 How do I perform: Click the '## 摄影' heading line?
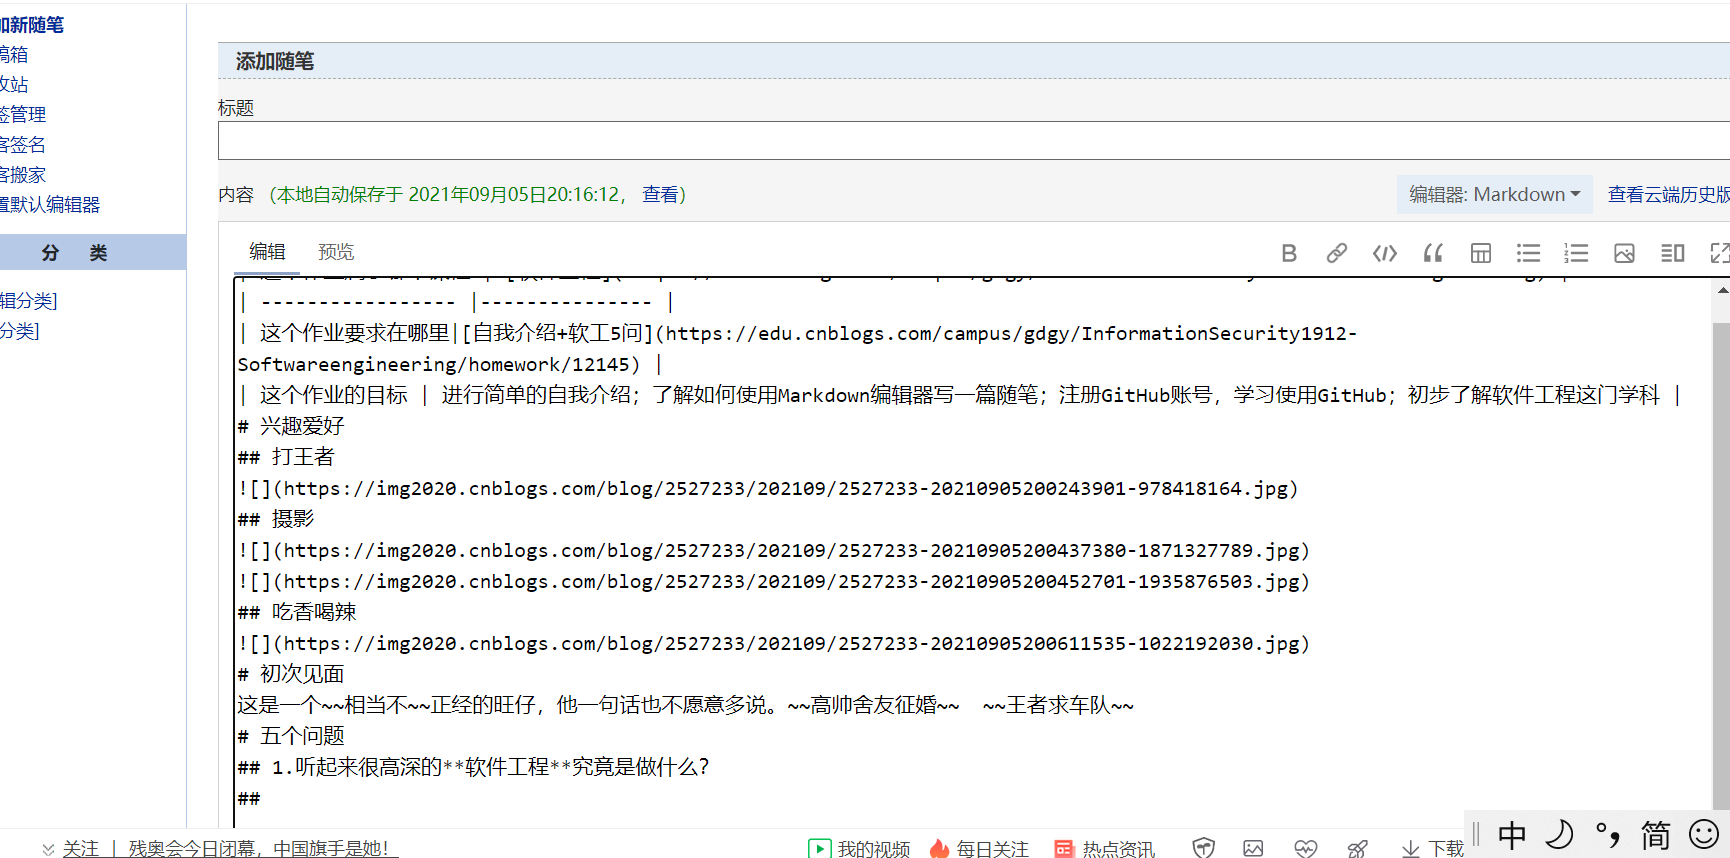coord(276,519)
